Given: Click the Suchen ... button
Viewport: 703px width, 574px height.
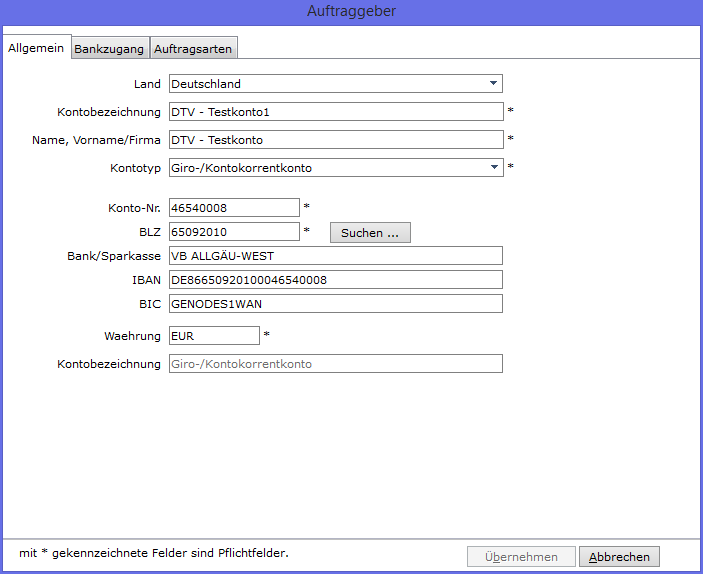Looking at the screenshot, I should coord(370,233).
